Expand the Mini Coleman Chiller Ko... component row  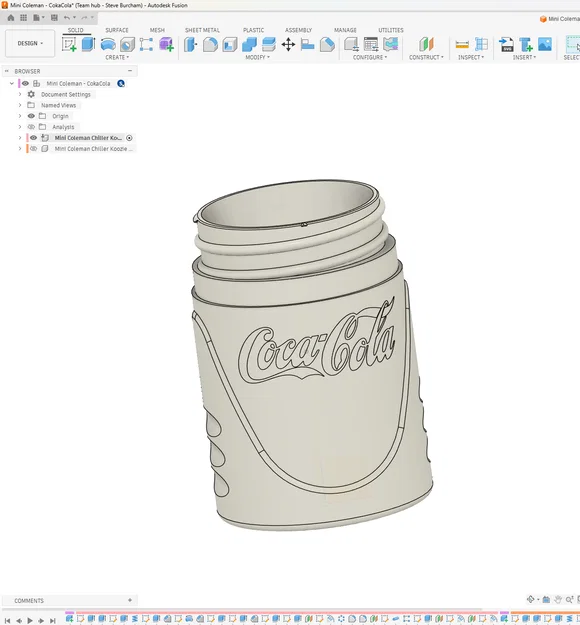pos(20,138)
